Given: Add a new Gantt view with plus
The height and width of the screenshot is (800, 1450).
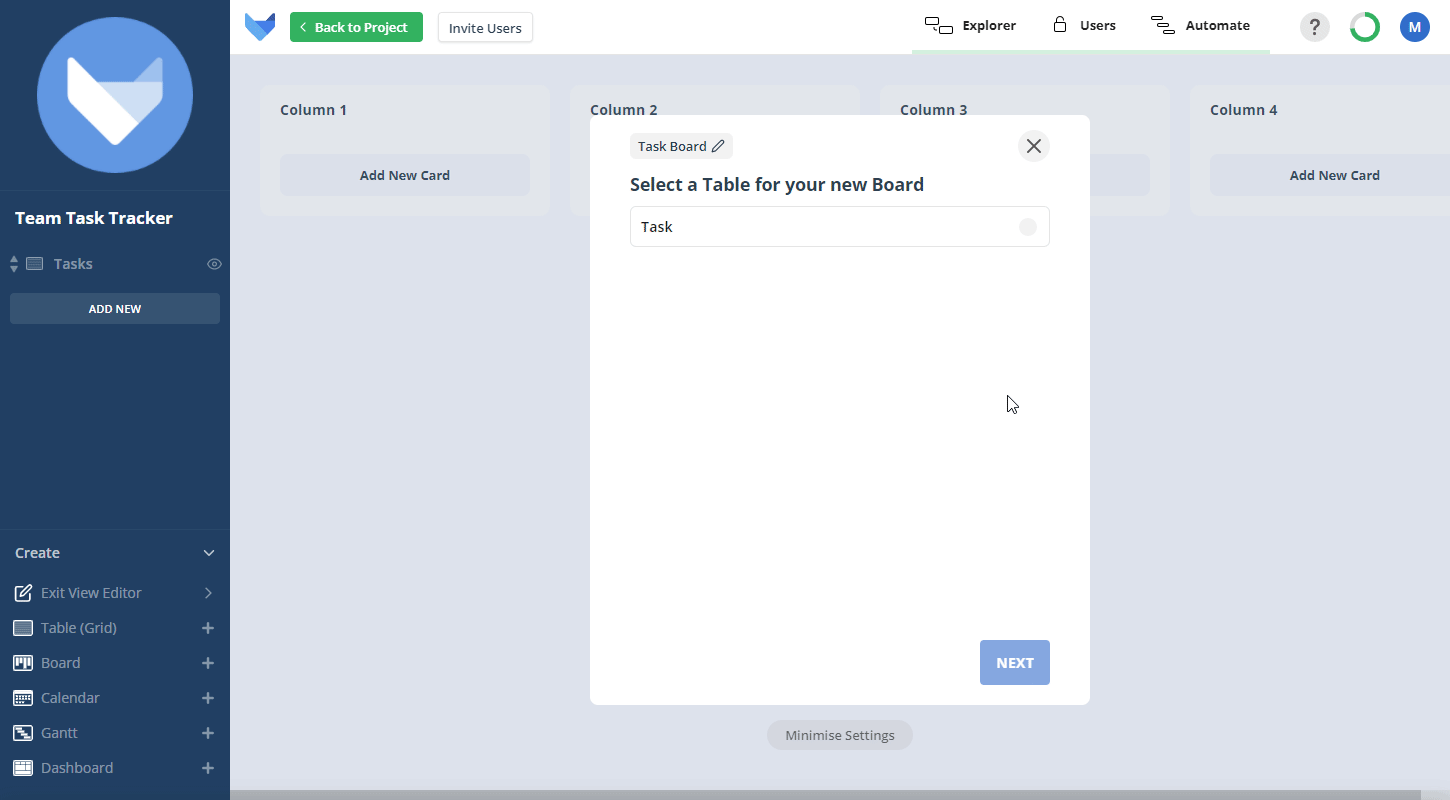Looking at the screenshot, I should [x=208, y=733].
